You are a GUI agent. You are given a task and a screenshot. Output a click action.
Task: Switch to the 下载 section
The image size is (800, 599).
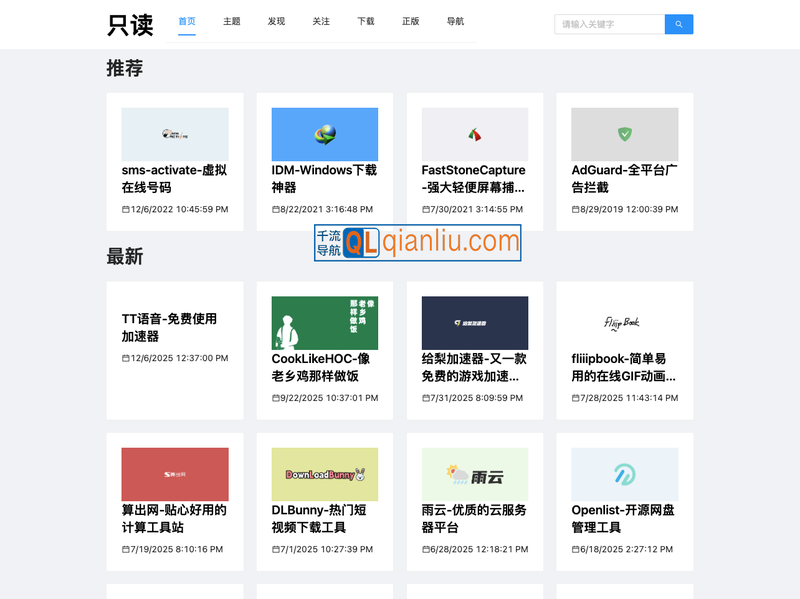point(365,21)
